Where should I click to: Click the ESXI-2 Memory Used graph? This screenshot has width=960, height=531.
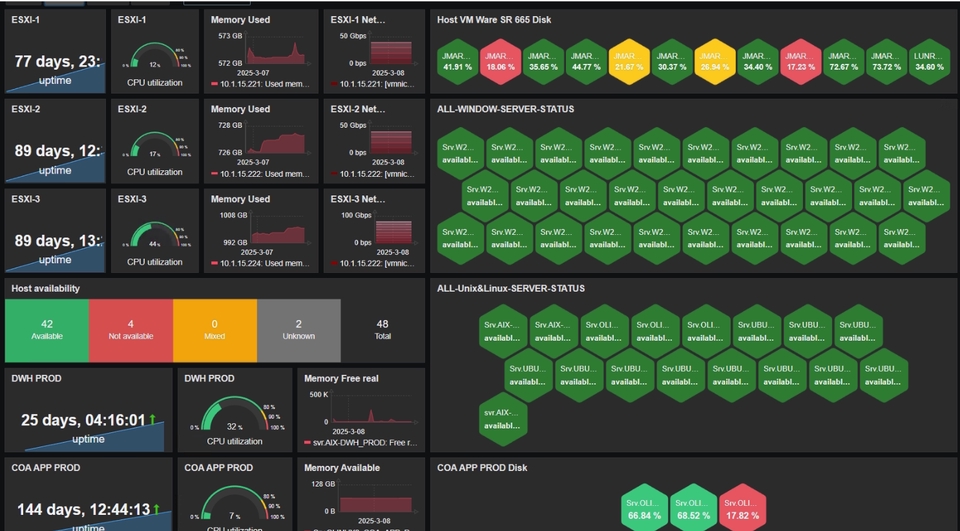coord(262,142)
